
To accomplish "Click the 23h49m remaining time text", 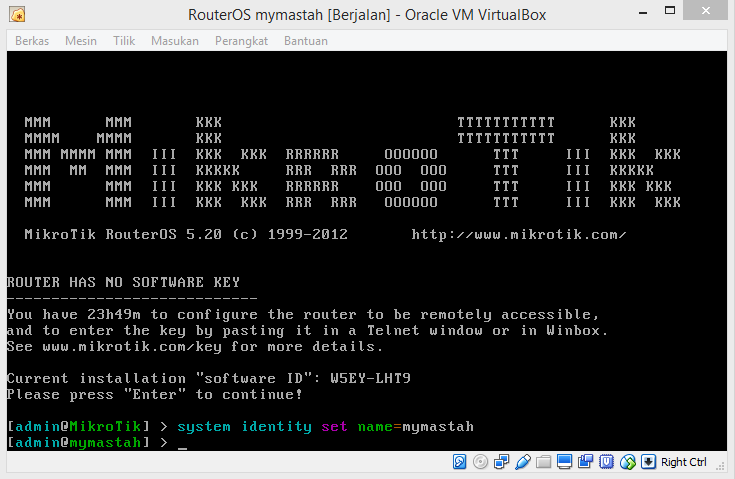I will pos(114,314).
